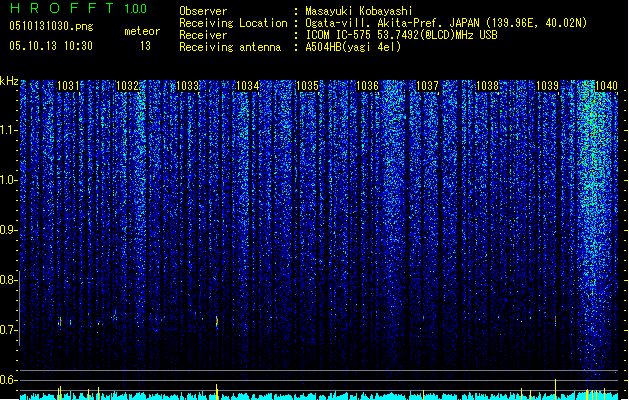Click the 1038 time marker
The image size is (629, 400).
coord(487,85)
